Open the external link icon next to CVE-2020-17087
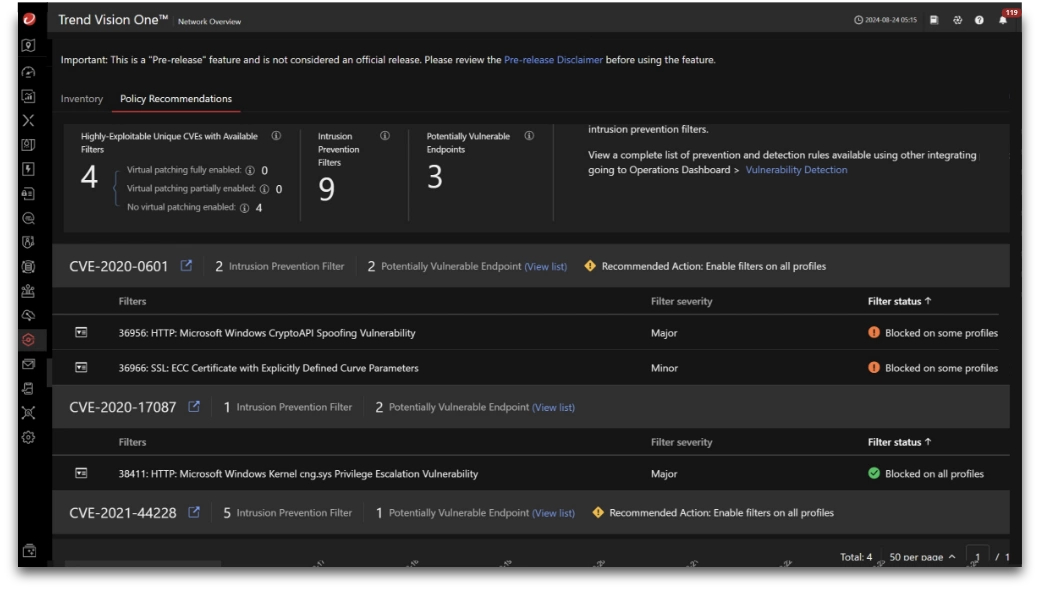Screen dimensions: 1040x591 click(x=194, y=406)
